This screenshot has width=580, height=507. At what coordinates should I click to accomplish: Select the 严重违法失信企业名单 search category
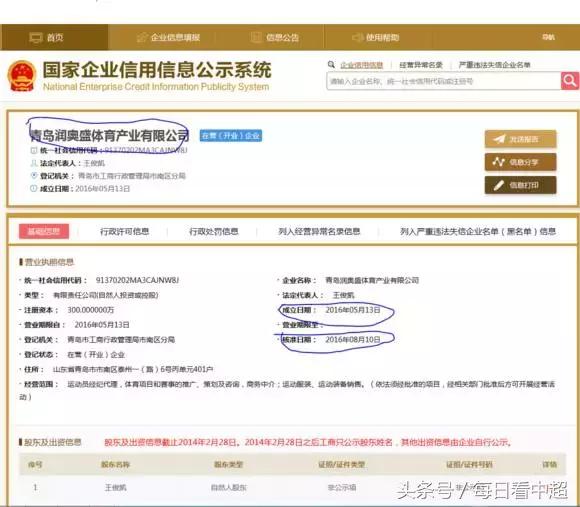(495, 65)
